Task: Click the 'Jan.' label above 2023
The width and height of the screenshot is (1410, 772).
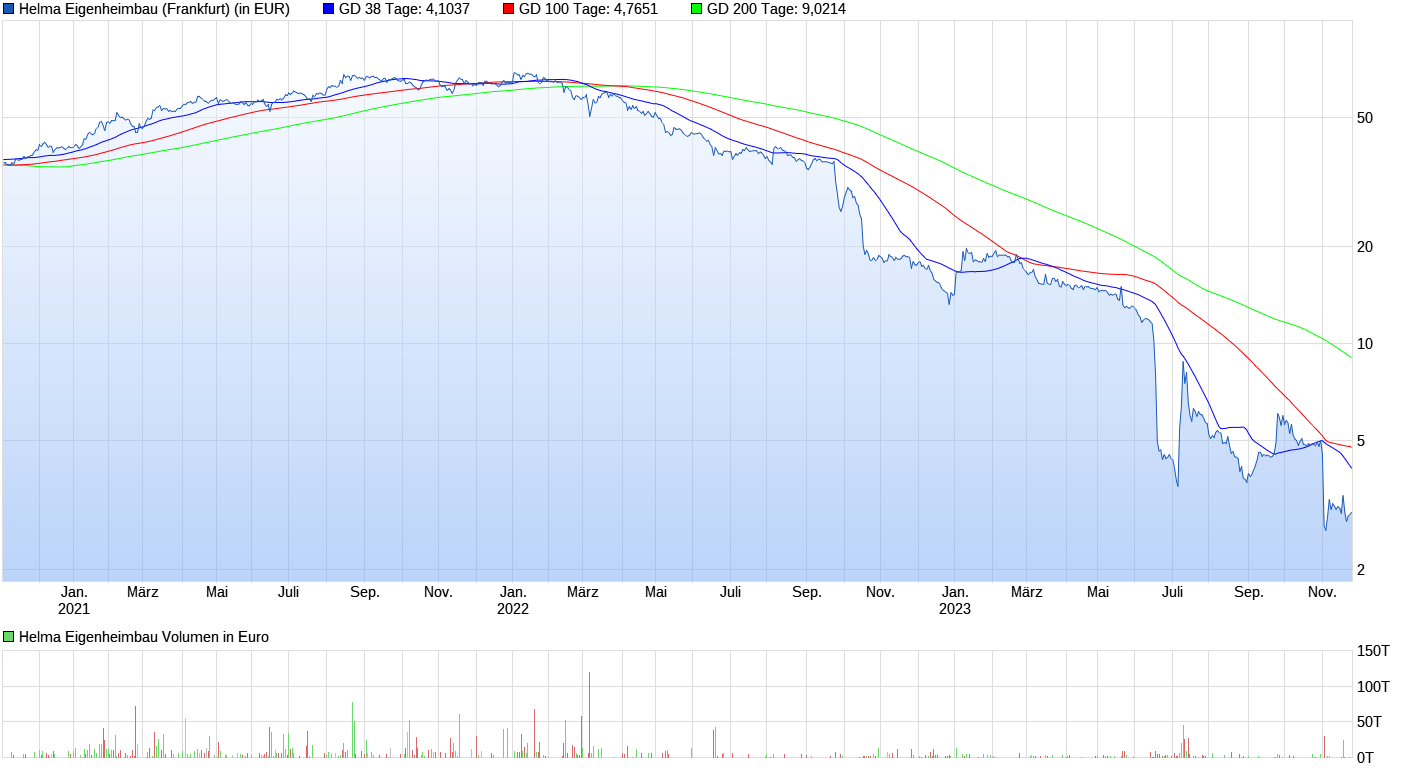Action: (x=954, y=592)
